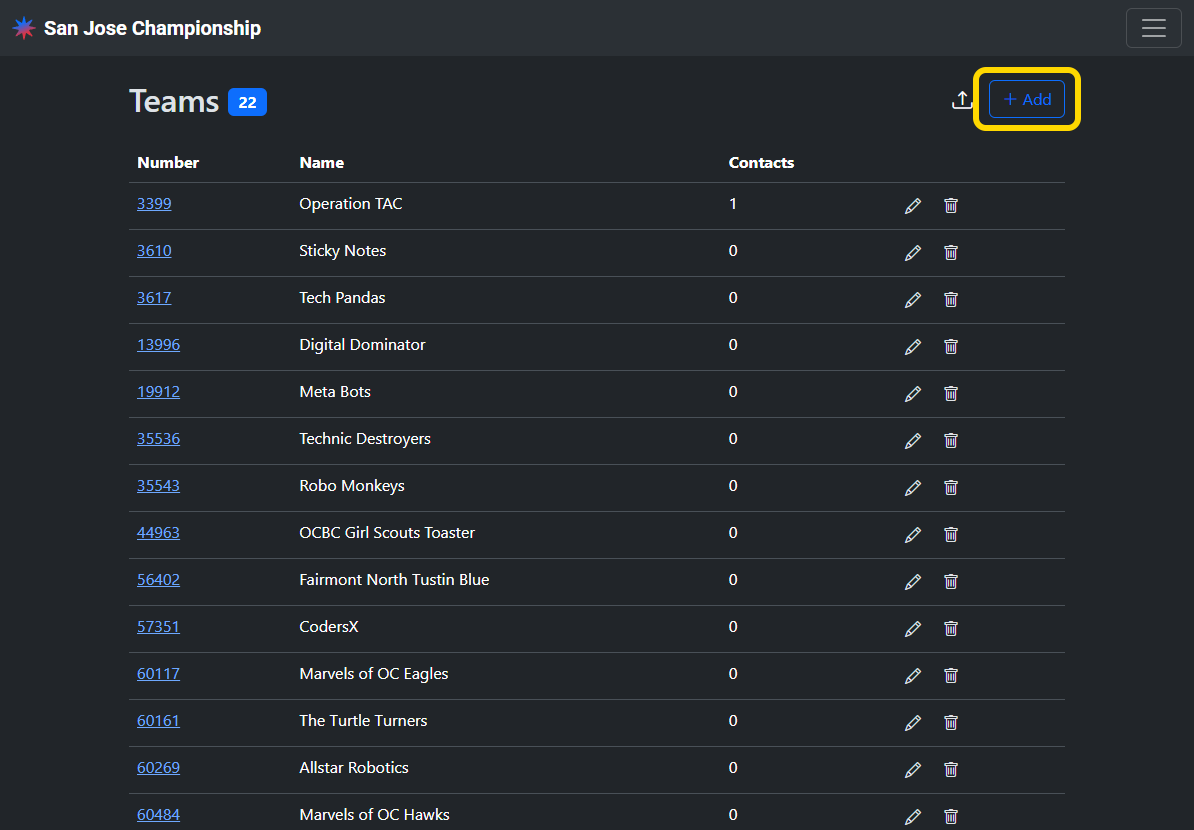Delete the Sticky Notes team
The height and width of the screenshot is (830, 1194).
tap(951, 253)
